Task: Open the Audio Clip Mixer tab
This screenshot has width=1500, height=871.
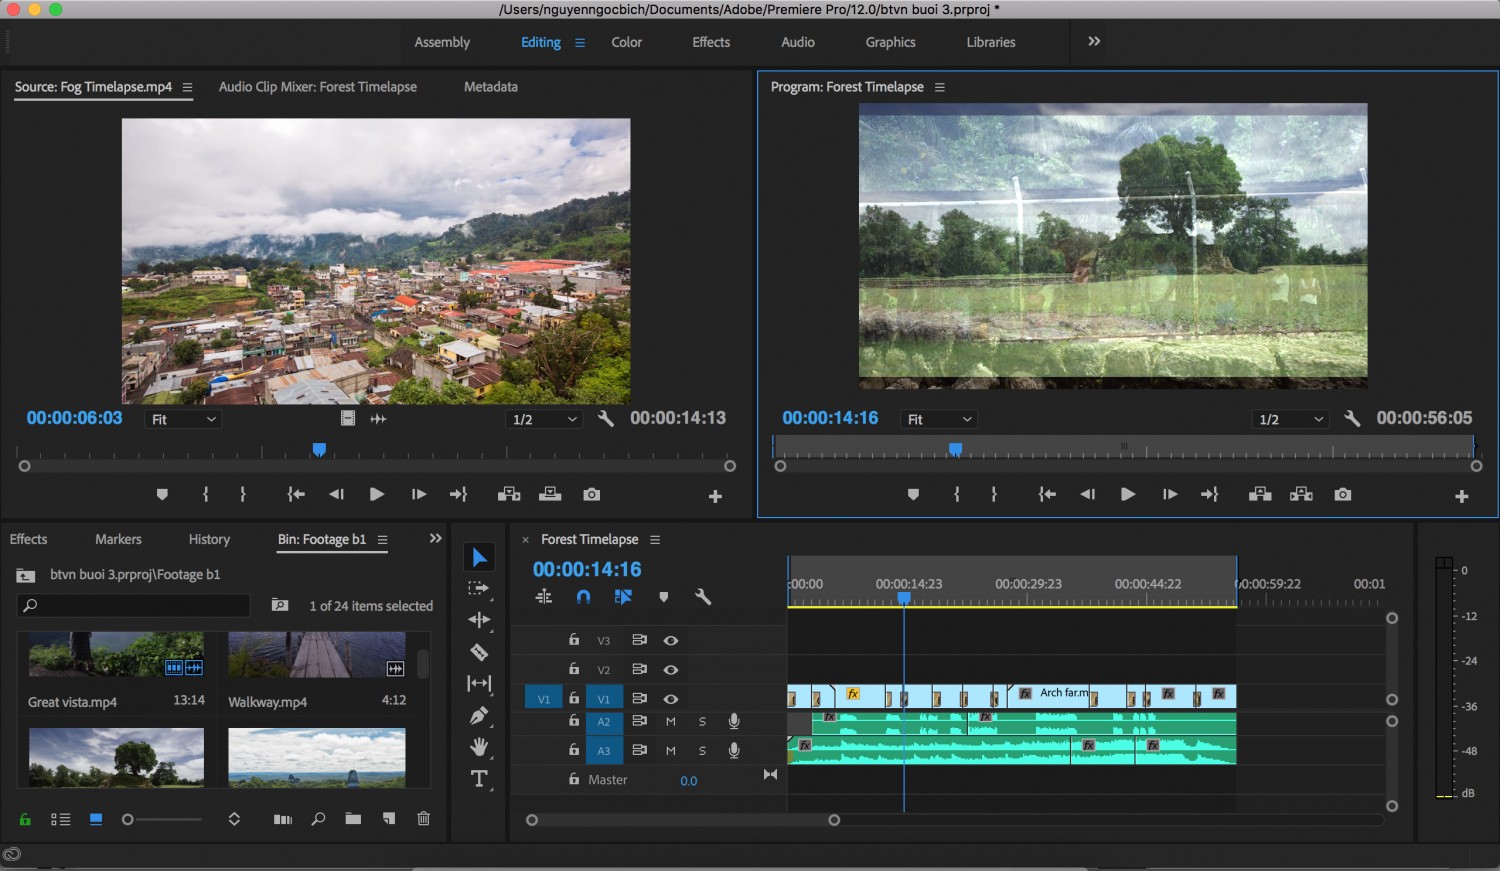Action: click(x=318, y=87)
